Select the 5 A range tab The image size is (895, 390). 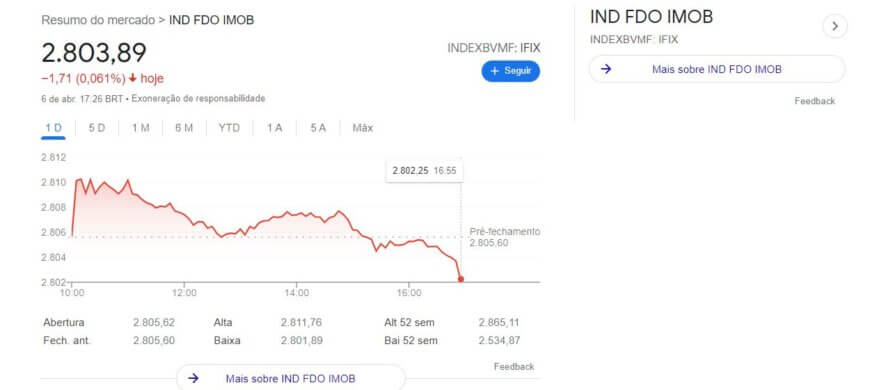click(318, 128)
